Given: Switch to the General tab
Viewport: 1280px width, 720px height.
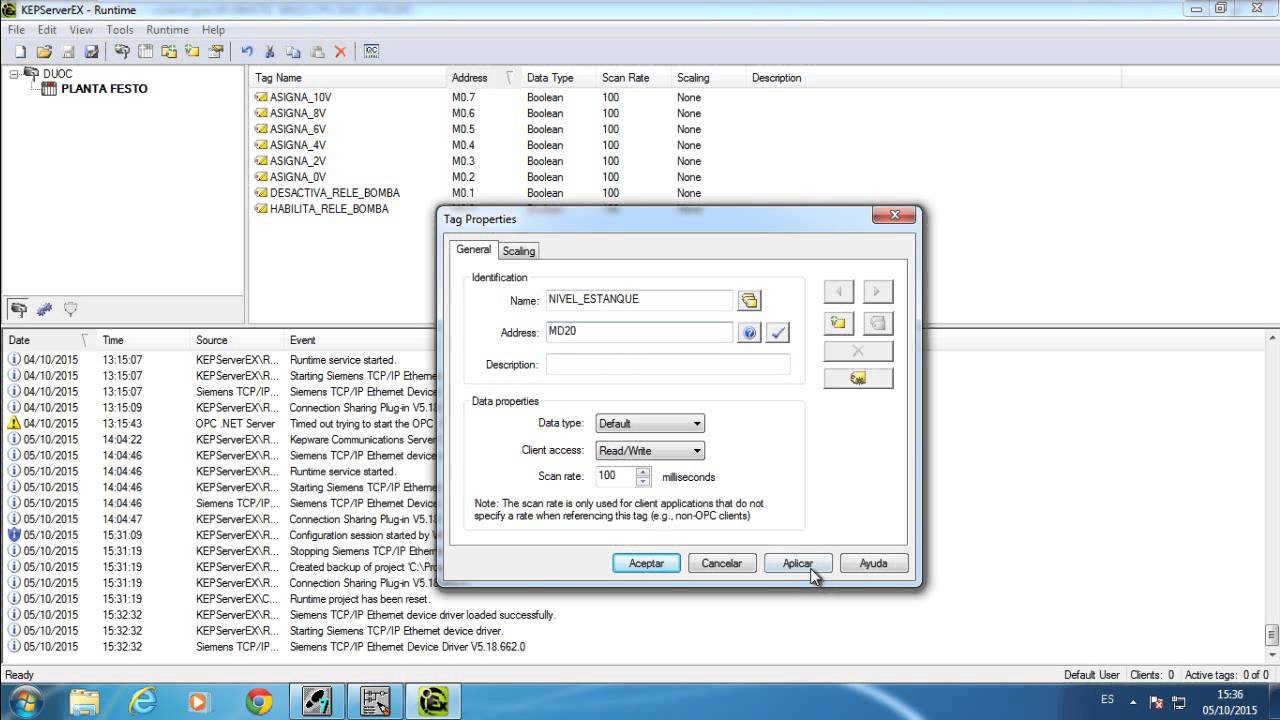Looking at the screenshot, I should coord(474,250).
